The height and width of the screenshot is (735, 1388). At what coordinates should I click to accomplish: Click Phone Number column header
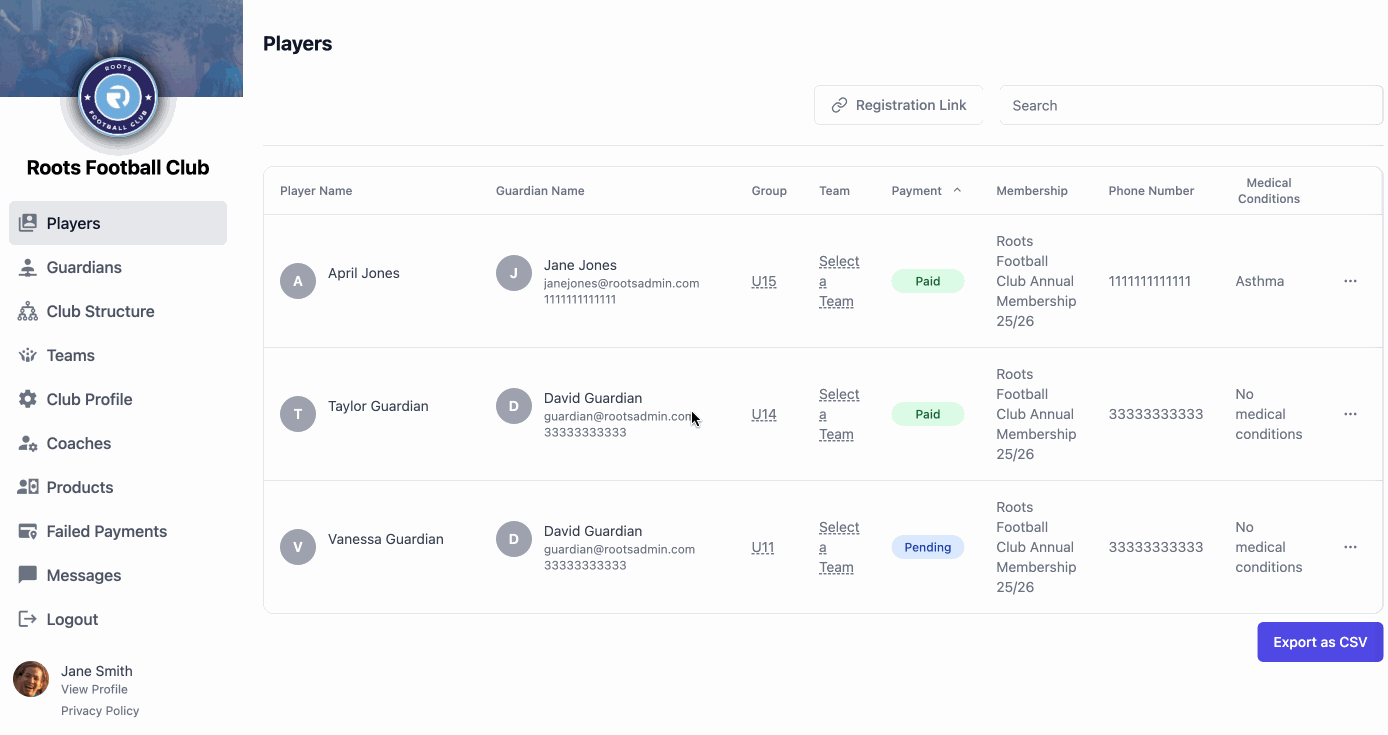1151,190
